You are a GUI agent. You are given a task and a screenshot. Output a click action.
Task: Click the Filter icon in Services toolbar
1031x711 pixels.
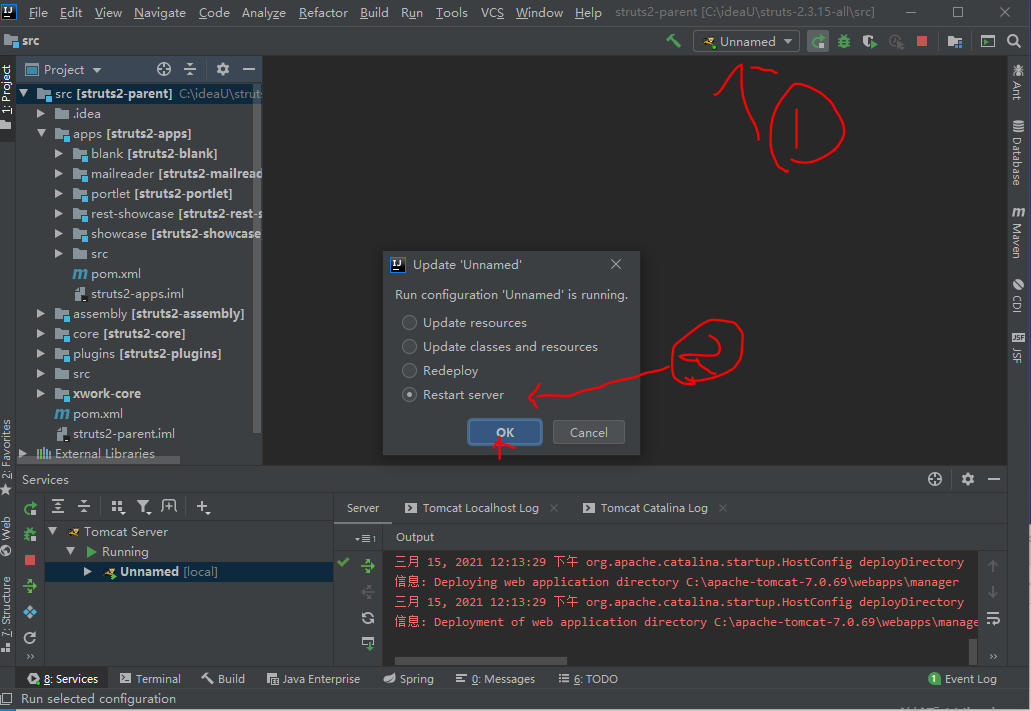143,506
